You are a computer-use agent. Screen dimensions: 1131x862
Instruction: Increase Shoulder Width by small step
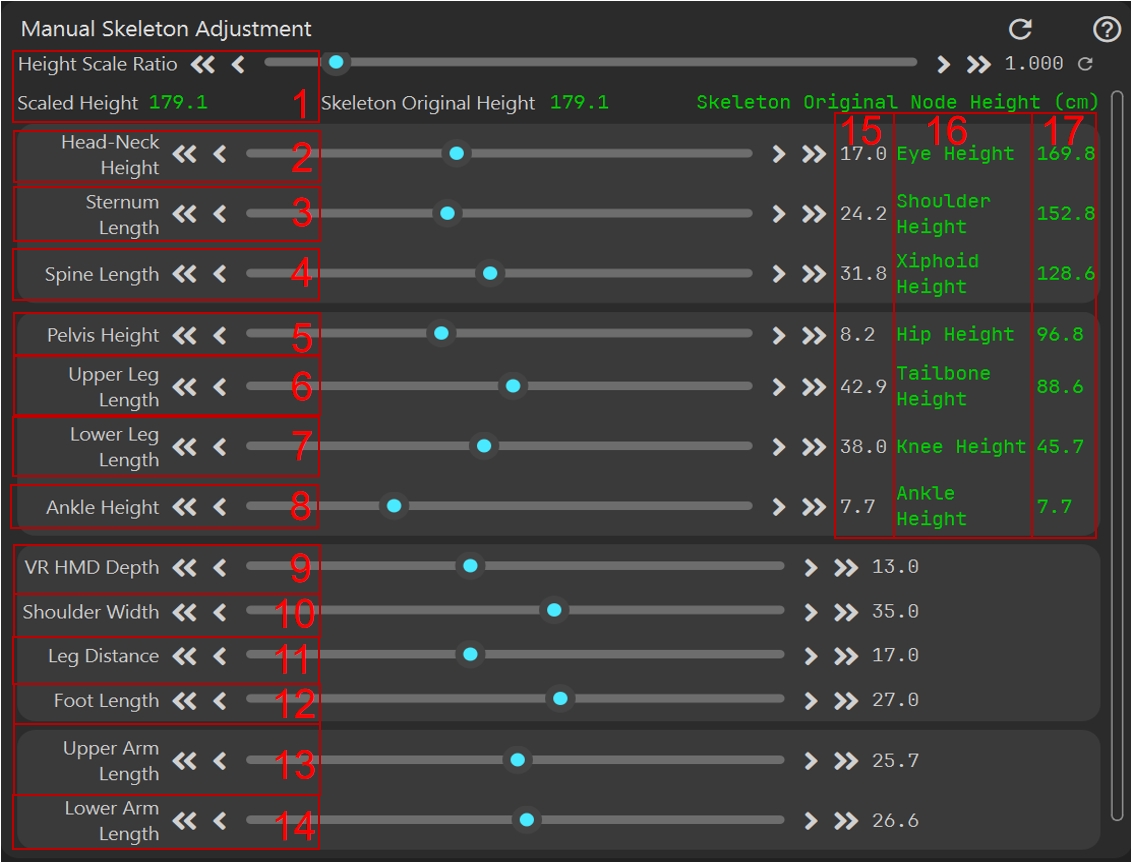811,612
